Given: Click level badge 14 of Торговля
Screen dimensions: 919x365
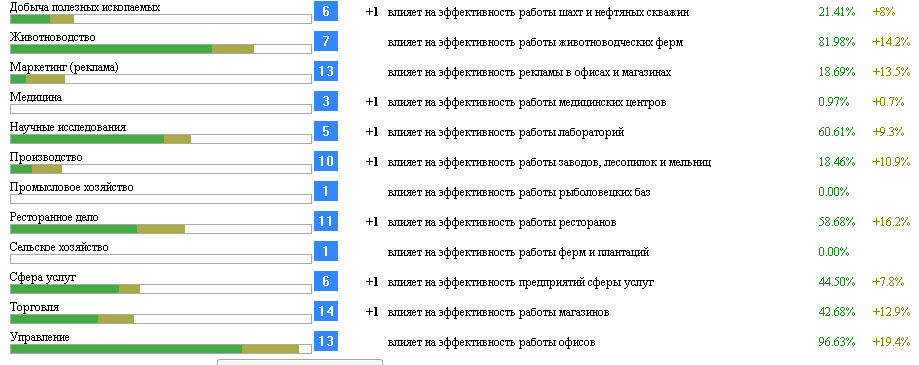Looking at the screenshot, I should point(326,311).
